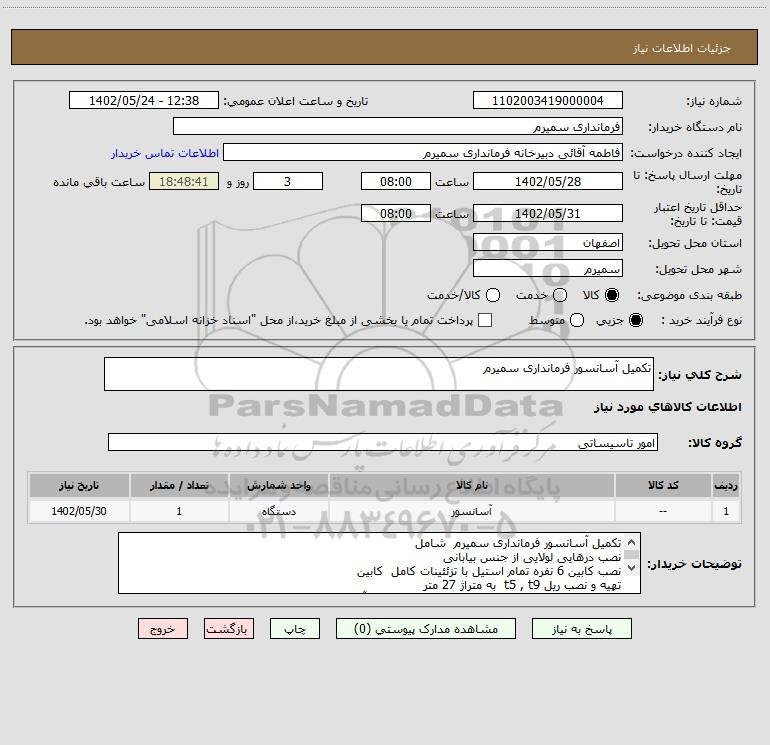Click the واحد شمارش column header
Screen dimensions: 770x745
point(278,485)
